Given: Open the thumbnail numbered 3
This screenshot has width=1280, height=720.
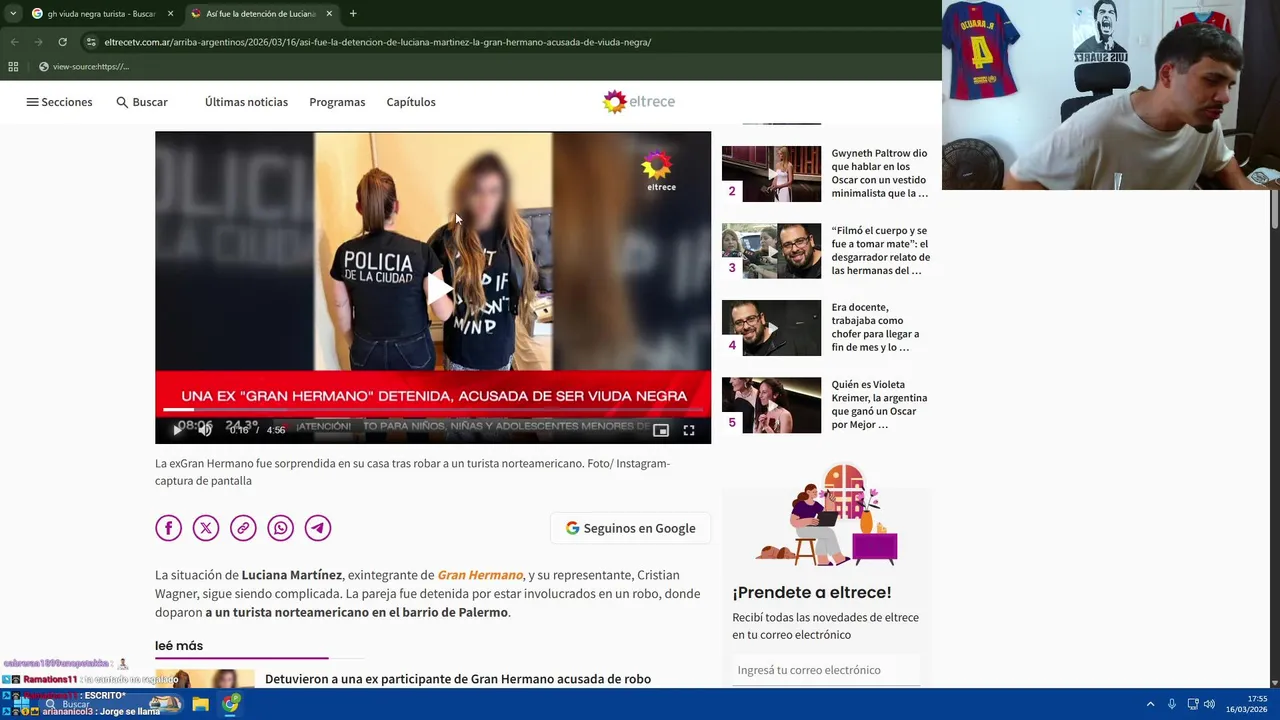Looking at the screenshot, I should 771,251.
